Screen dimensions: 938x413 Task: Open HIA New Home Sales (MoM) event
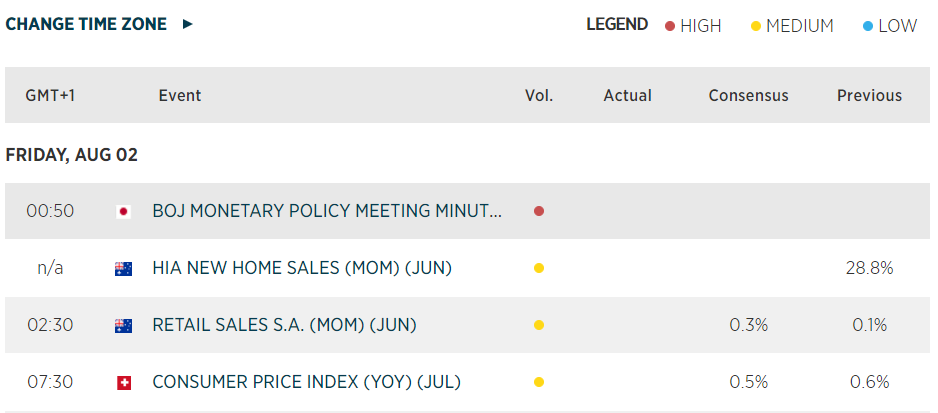[x=302, y=268]
